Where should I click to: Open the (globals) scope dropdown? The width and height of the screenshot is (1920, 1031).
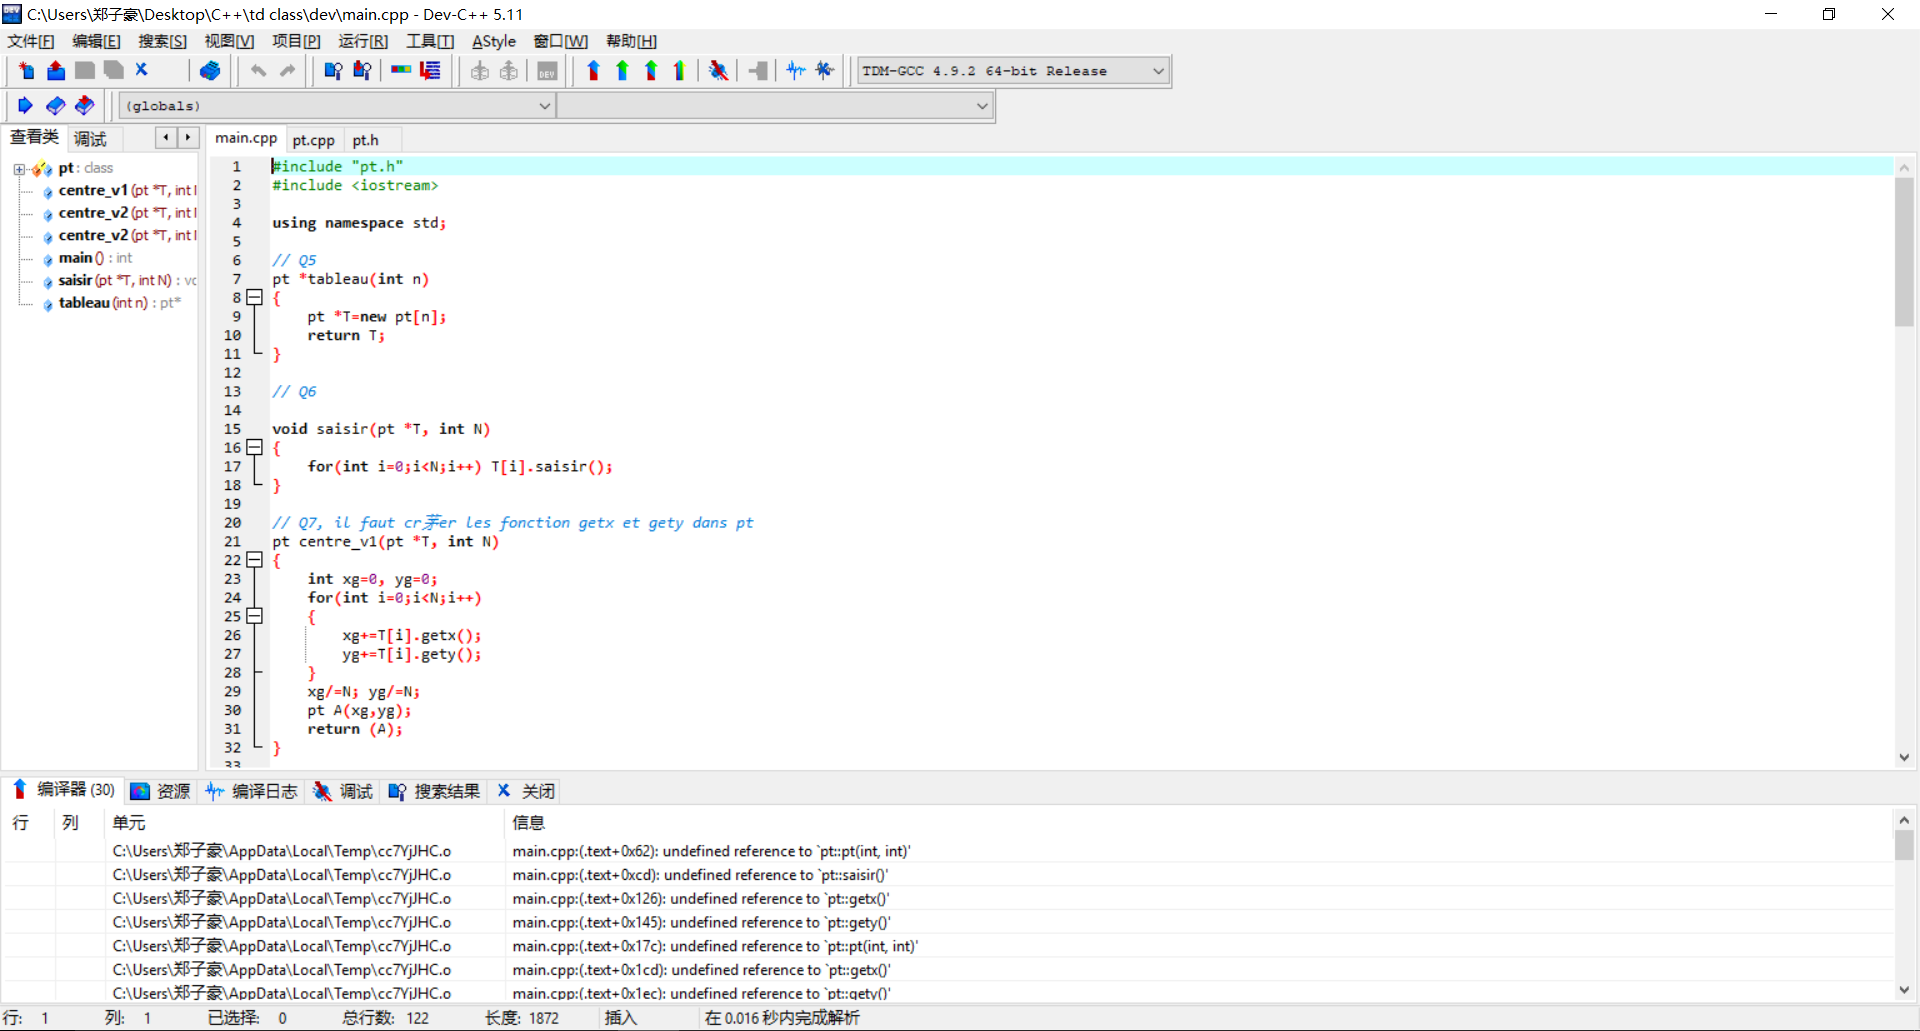pyautogui.click(x=337, y=106)
